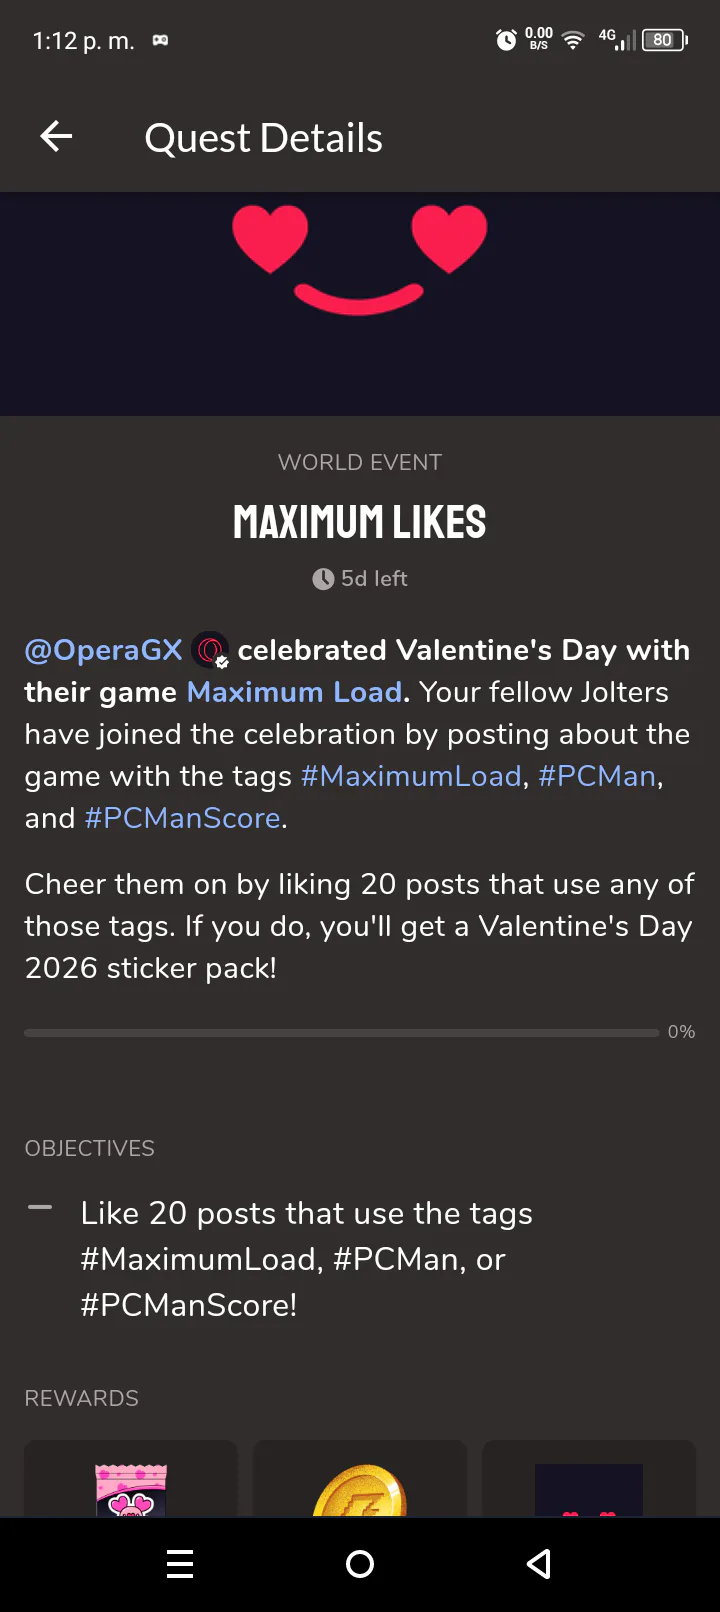The height and width of the screenshot is (1612, 720).
Task: Tap the OperaGX verified avatar icon
Action: (x=210, y=651)
